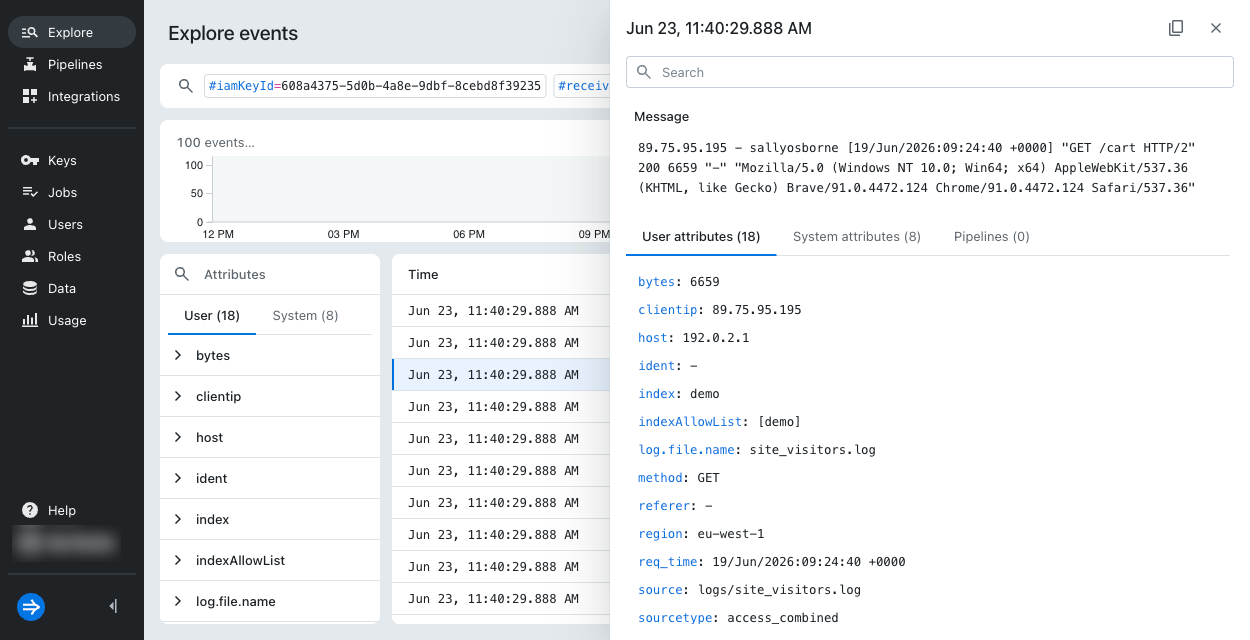Click the clientip key in event details

[x=668, y=310]
